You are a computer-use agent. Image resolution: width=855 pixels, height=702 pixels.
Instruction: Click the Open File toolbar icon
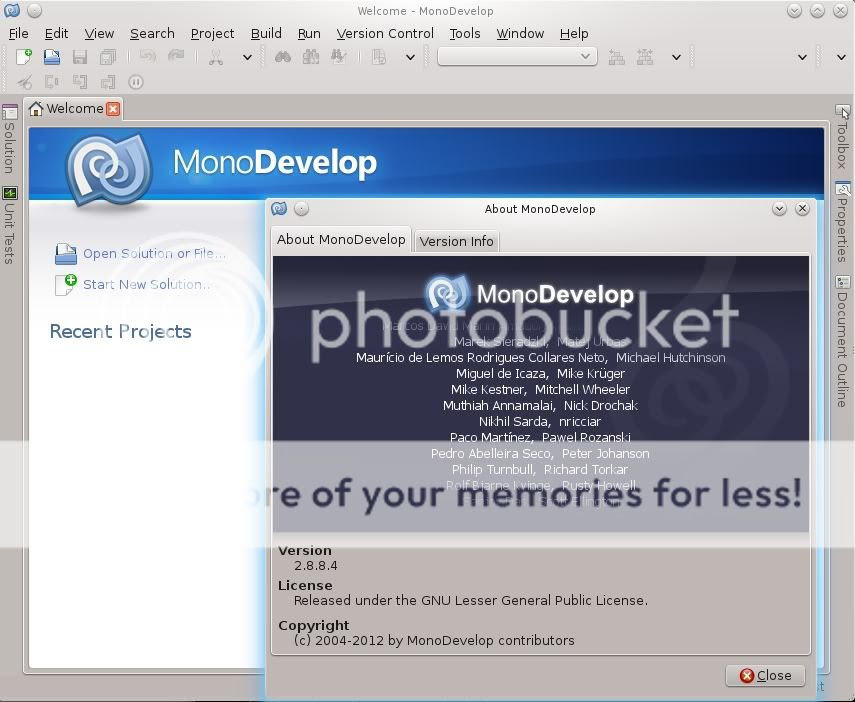(52, 57)
